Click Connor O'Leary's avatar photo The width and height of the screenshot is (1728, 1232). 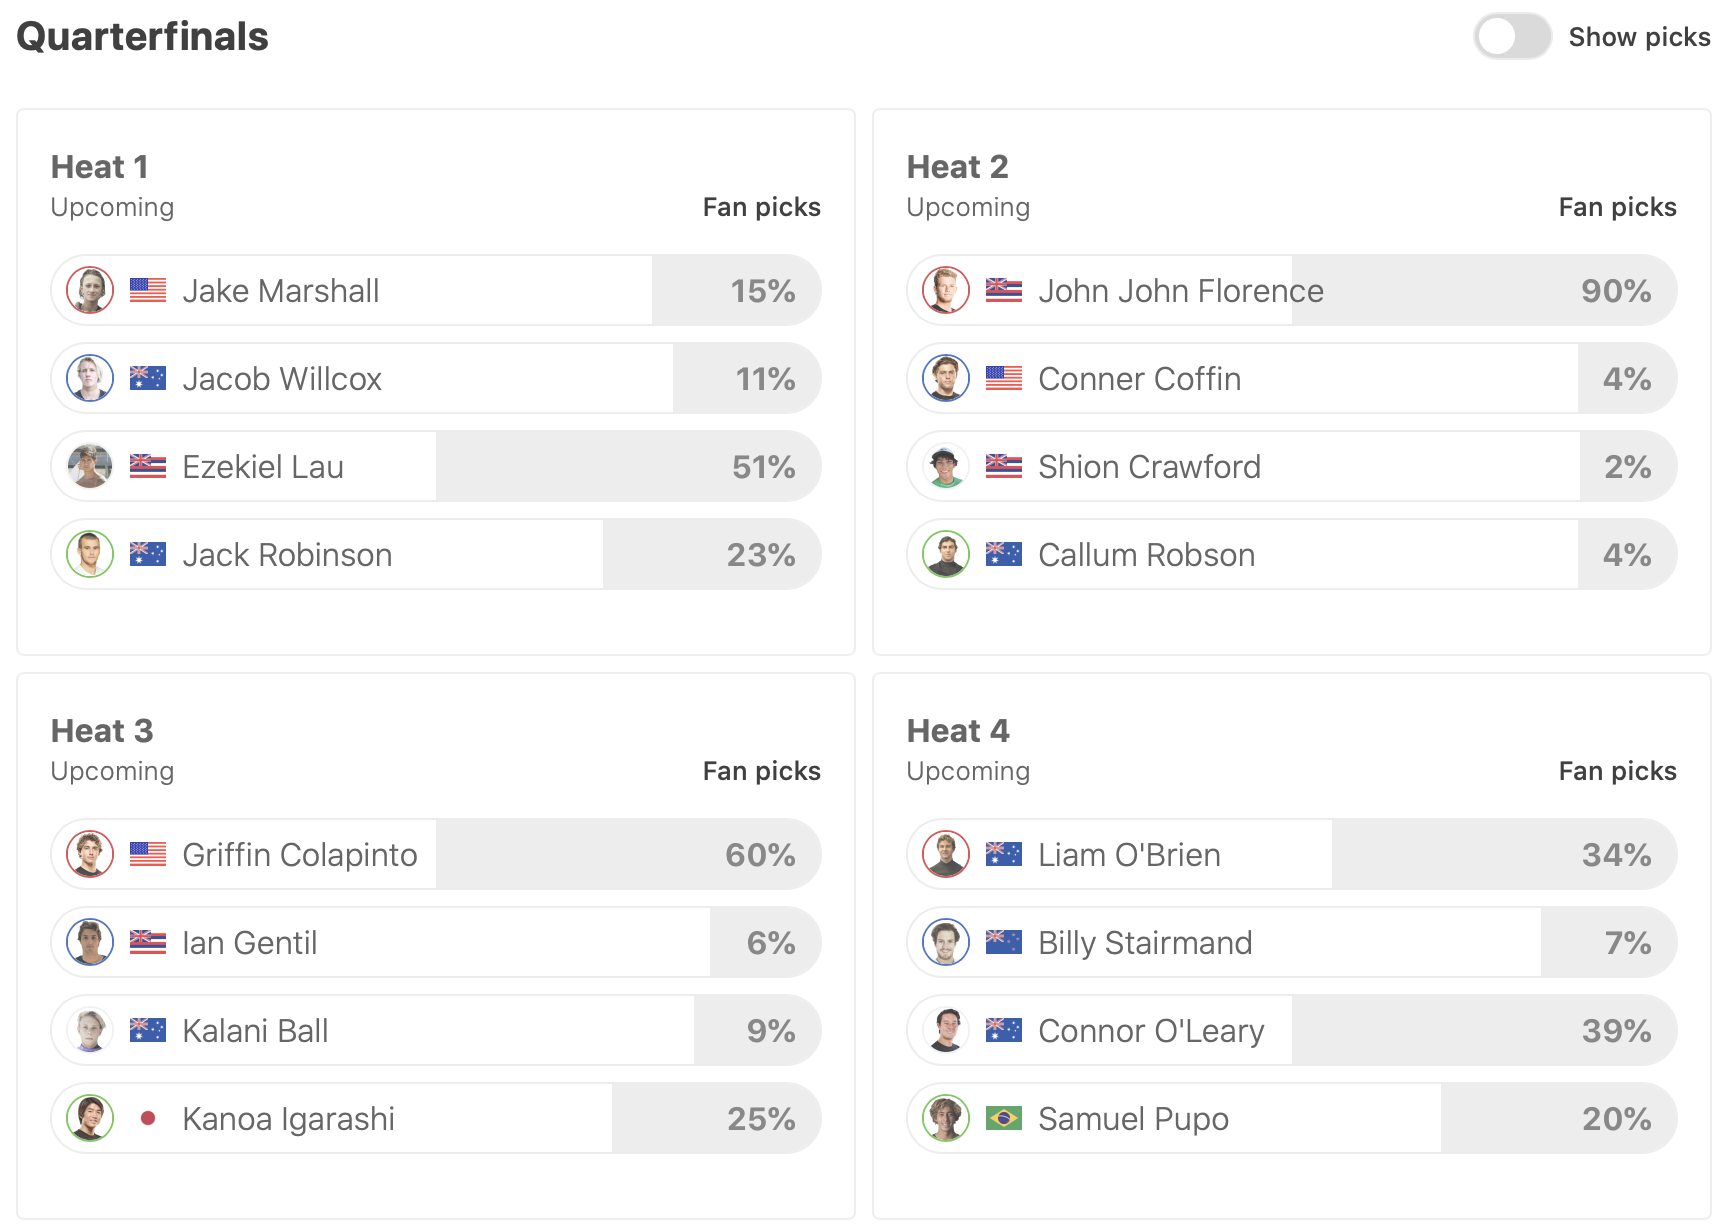(946, 1031)
